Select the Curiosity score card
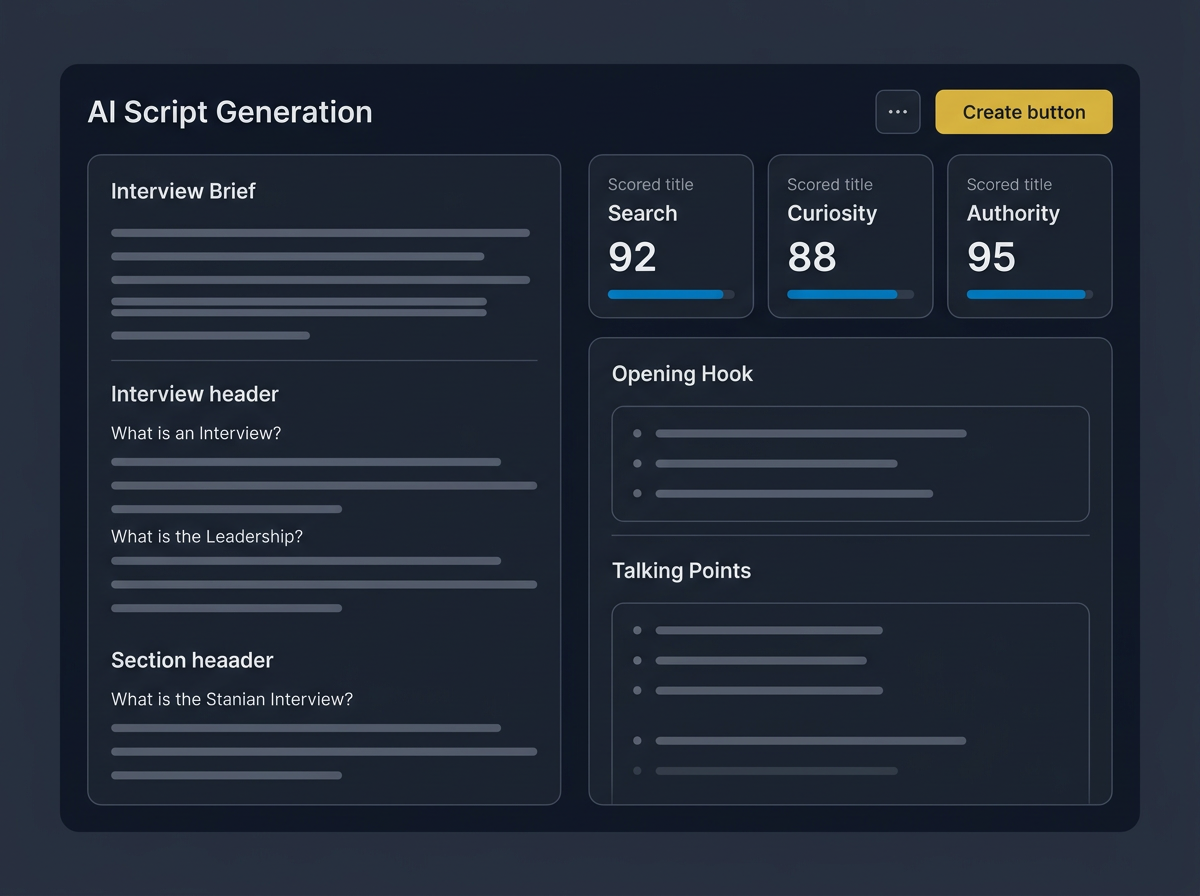 point(850,236)
